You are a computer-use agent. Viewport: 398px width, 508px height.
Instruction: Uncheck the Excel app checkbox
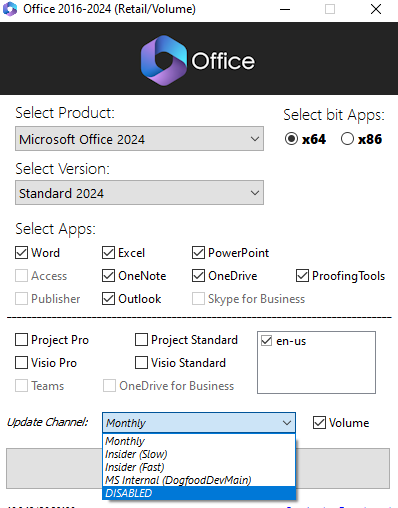tap(108, 253)
